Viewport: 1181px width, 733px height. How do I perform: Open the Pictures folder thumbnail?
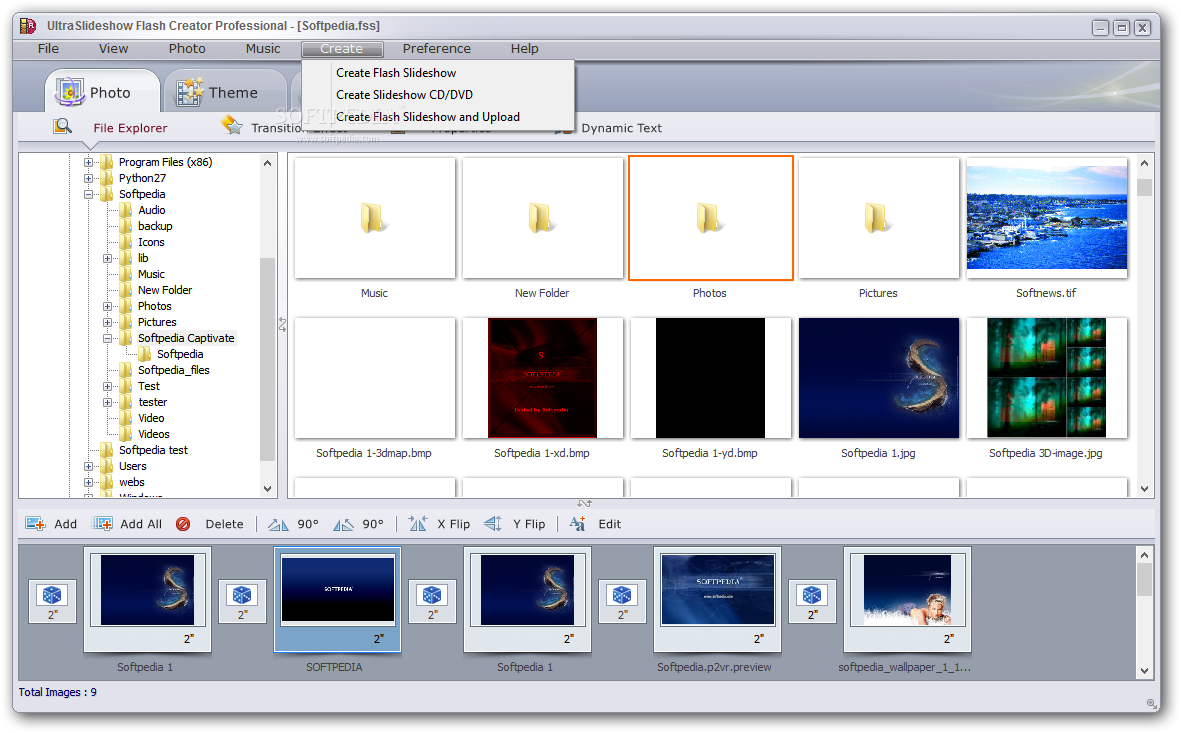click(x=878, y=218)
